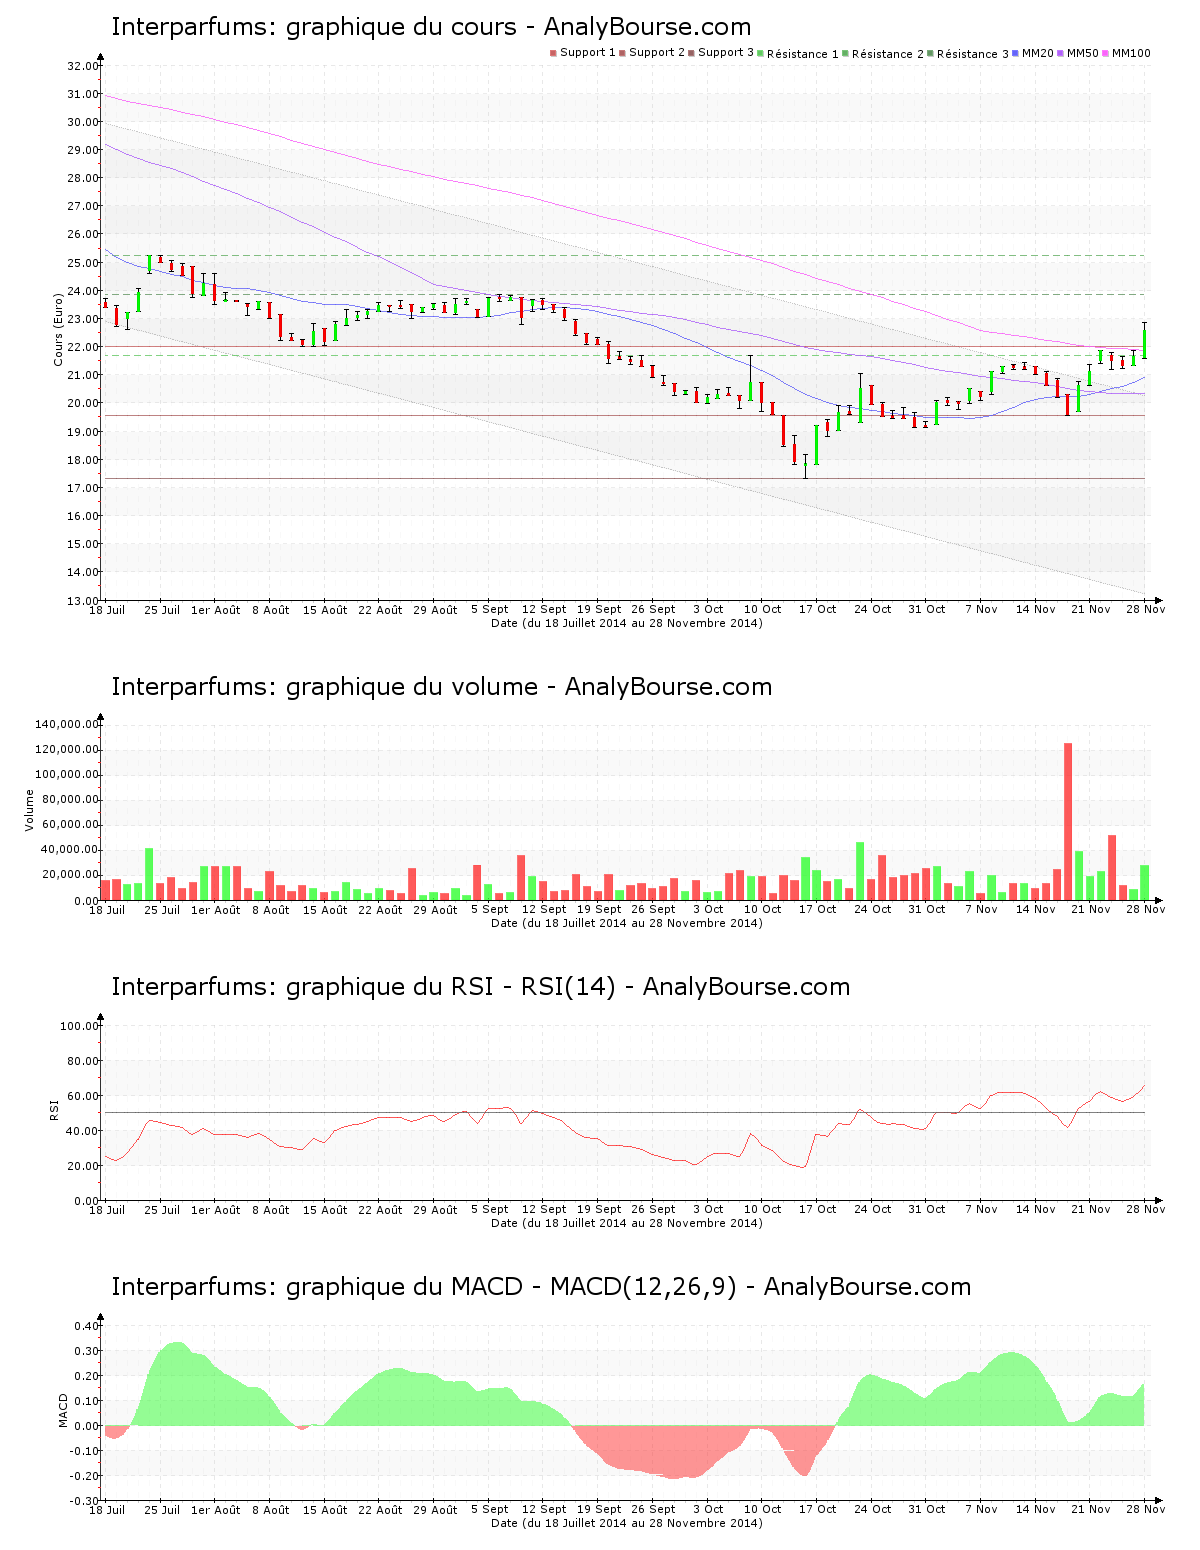The image size is (1200, 1550).
Task: Click the title 'Interparfums: graphique du volume - AnalyBourse.com'
Action: (x=442, y=687)
